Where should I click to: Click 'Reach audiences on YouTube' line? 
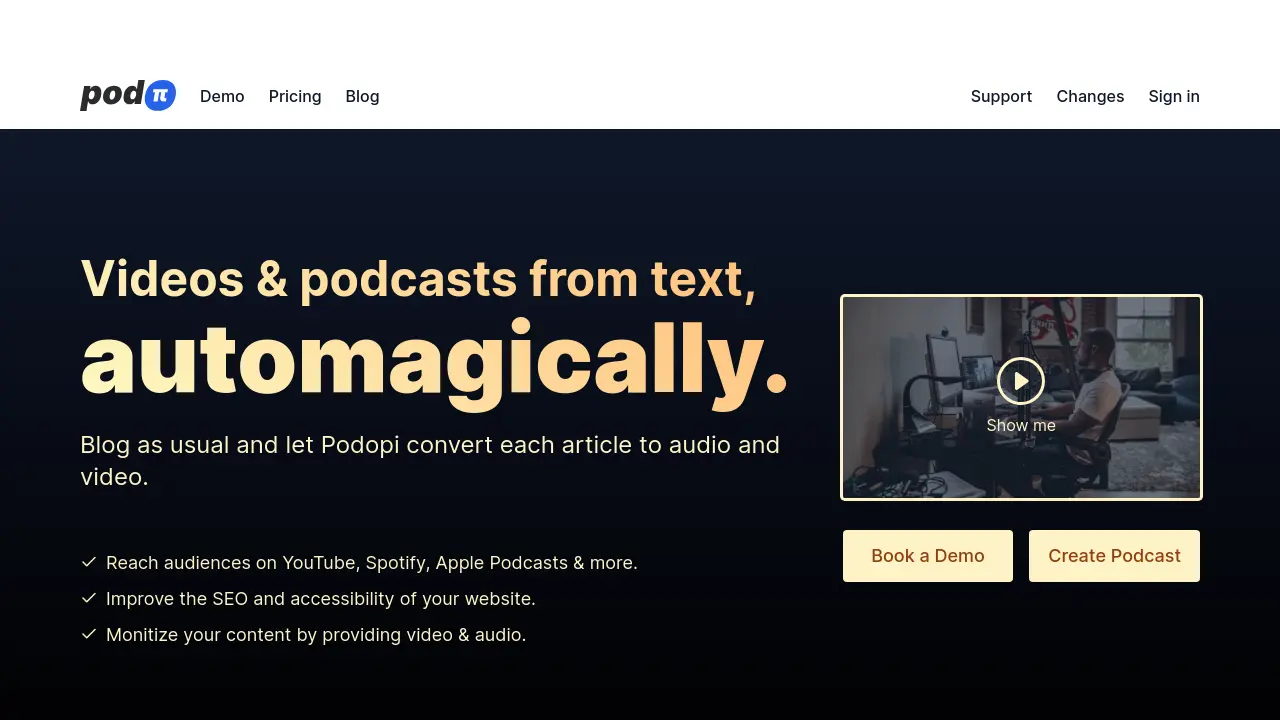[372, 563]
